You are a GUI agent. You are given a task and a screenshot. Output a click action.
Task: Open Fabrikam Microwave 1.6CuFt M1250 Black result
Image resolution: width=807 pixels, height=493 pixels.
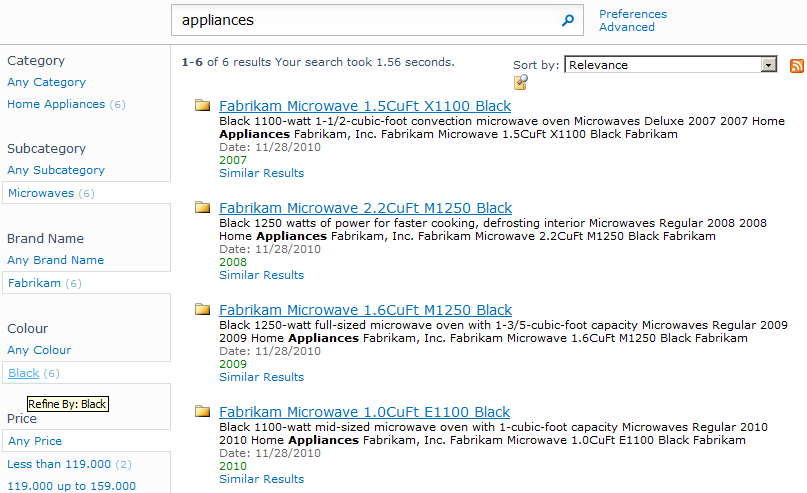click(x=365, y=310)
